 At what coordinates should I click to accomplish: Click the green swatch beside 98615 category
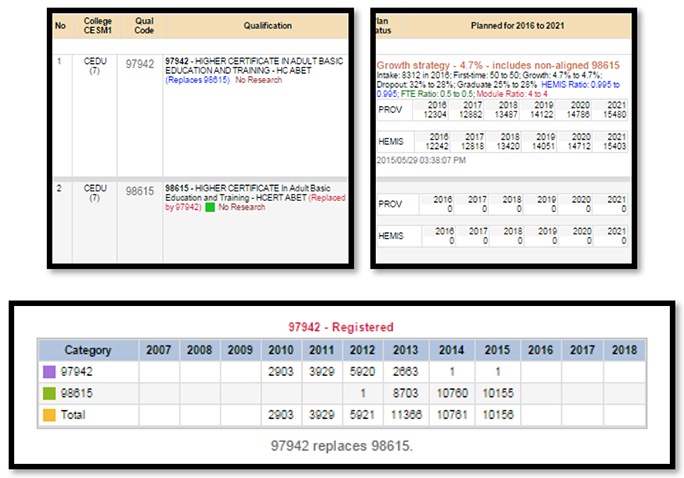point(48,393)
